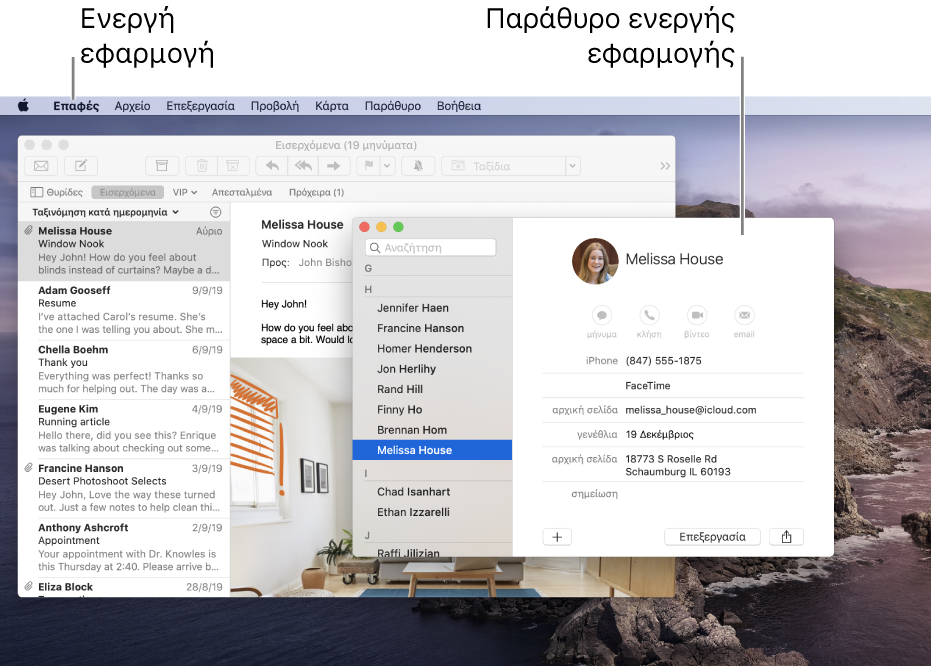Click email melissa_house@icloud.com
Viewport: 931px width, 668px height.
(691, 410)
